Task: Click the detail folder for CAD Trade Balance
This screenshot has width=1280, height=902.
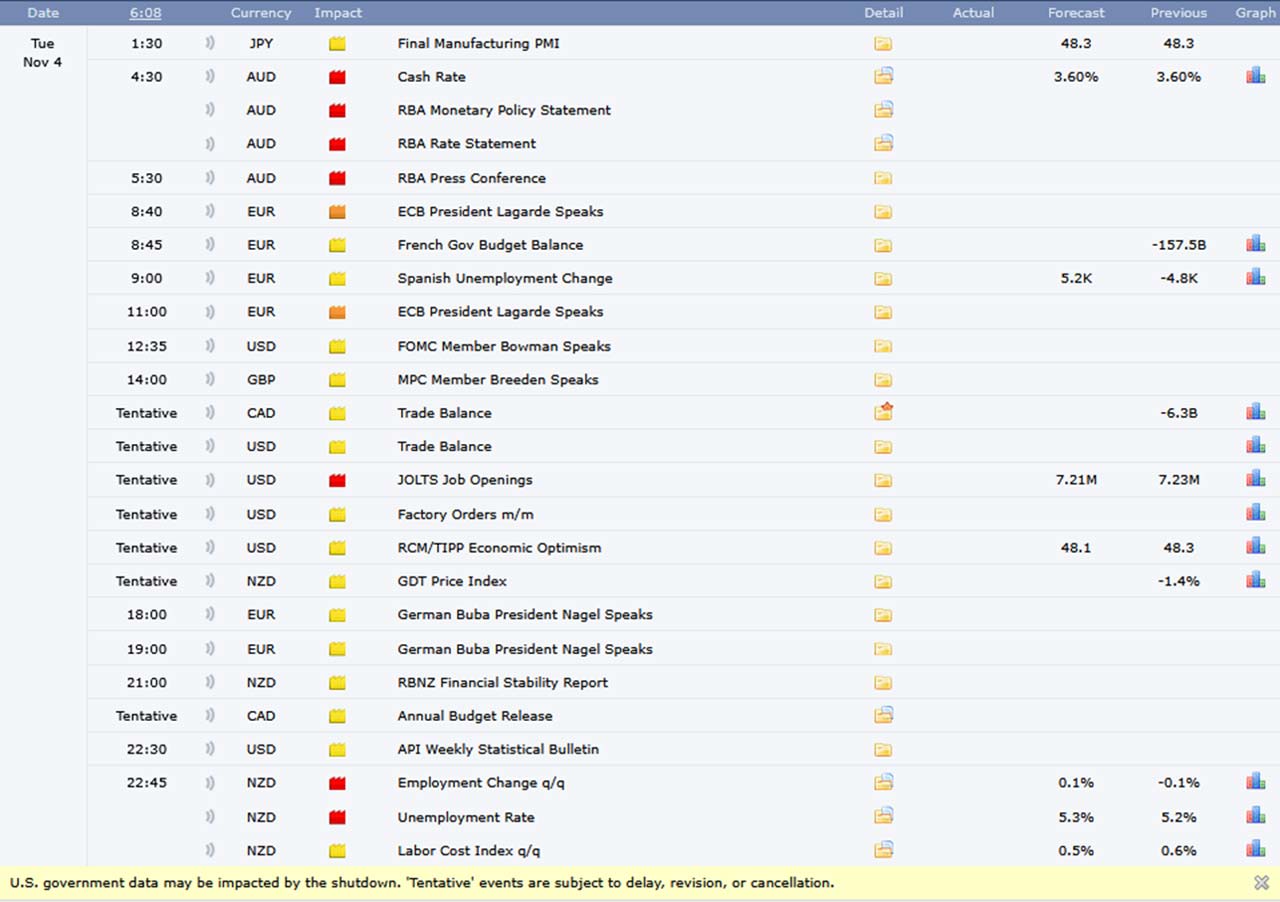Action: click(x=883, y=412)
